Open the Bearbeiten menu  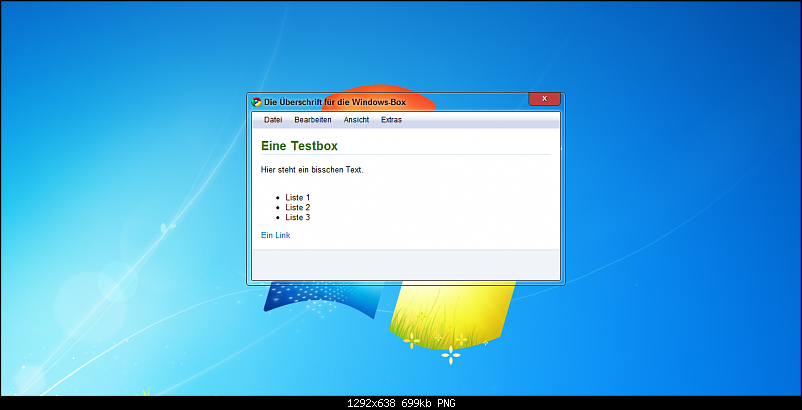[313, 120]
